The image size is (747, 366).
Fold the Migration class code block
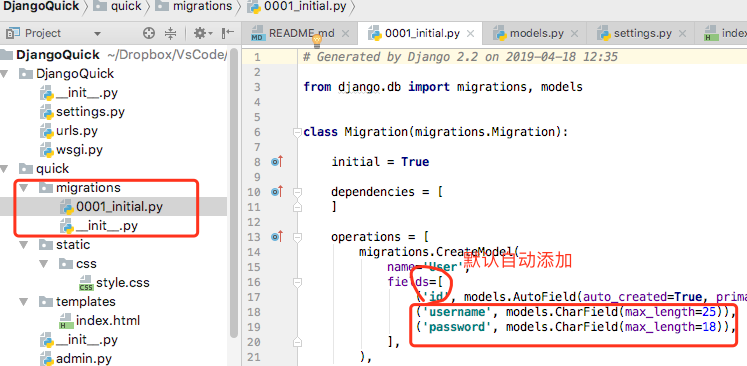298,132
